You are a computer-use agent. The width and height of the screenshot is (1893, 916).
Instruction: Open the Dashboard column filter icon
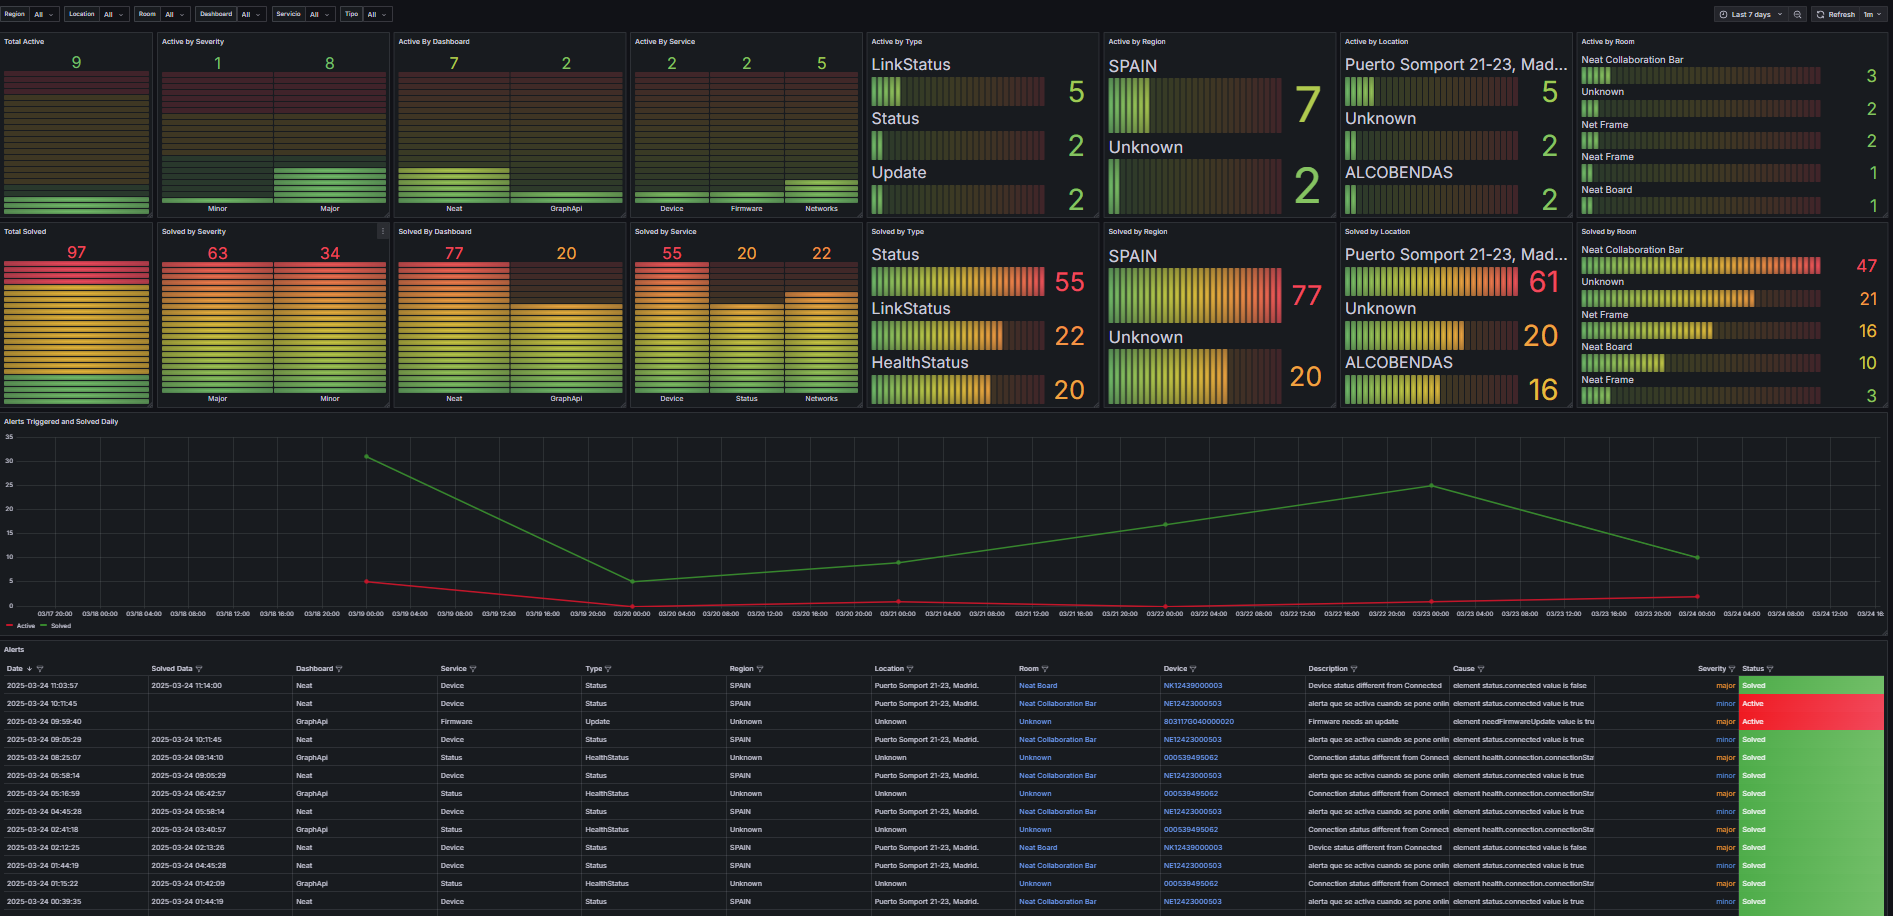point(340,669)
